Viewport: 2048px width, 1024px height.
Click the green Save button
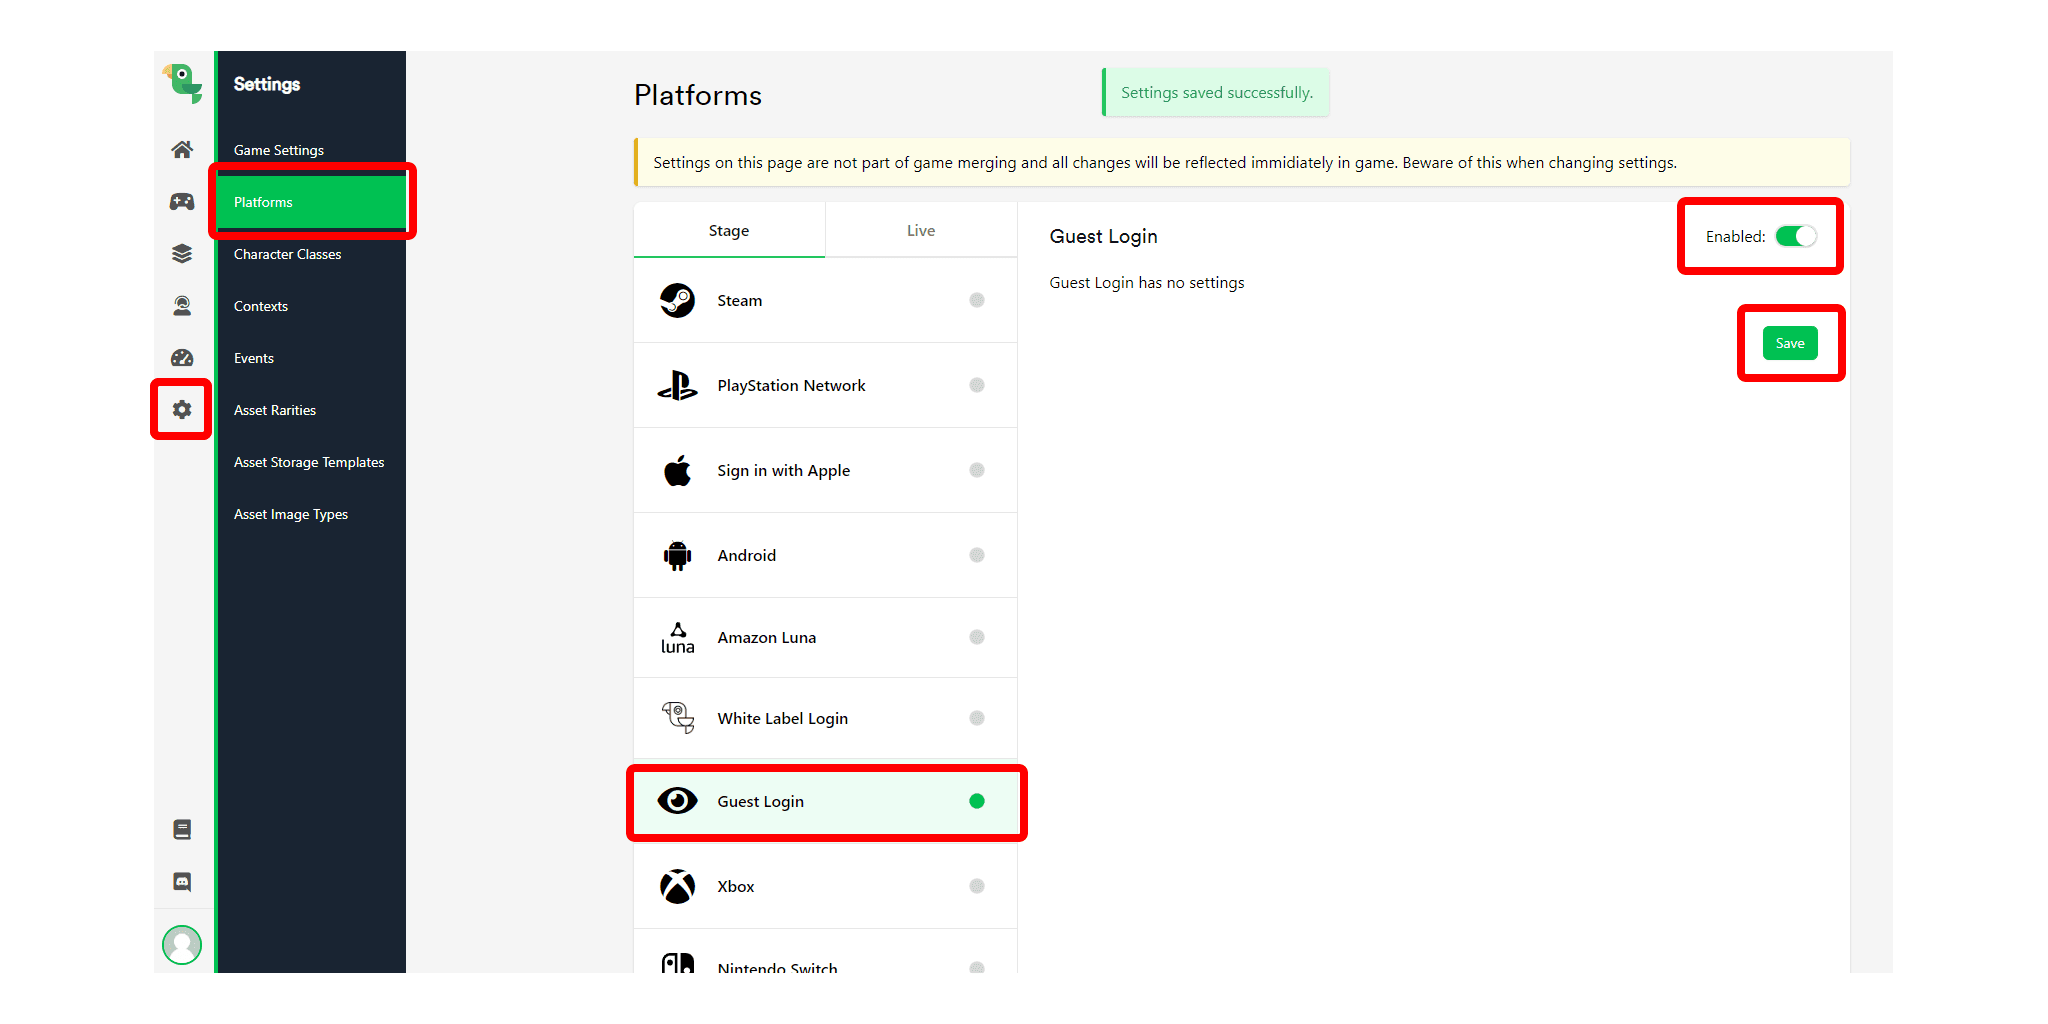1790,343
